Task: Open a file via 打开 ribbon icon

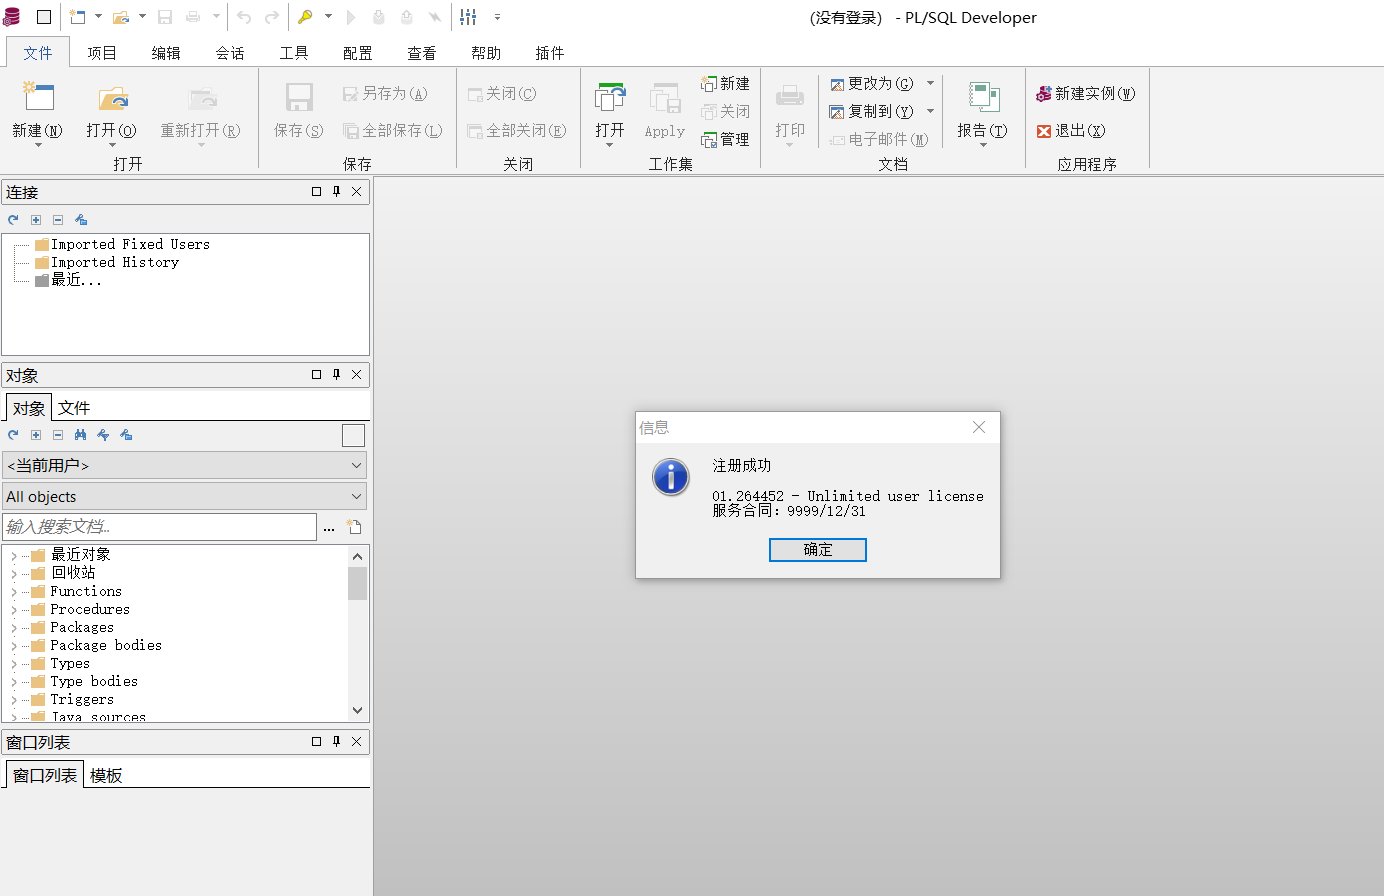Action: (111, 110)
